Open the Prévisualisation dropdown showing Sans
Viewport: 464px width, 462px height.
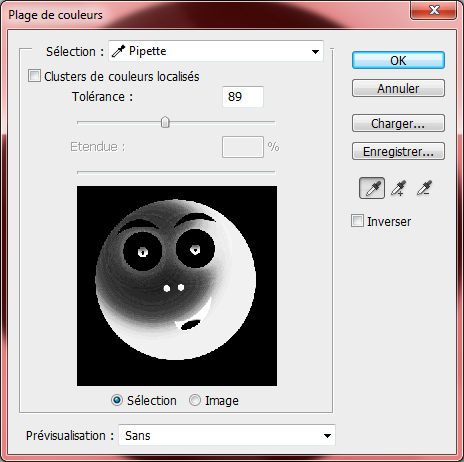click(x=227, y=435)
